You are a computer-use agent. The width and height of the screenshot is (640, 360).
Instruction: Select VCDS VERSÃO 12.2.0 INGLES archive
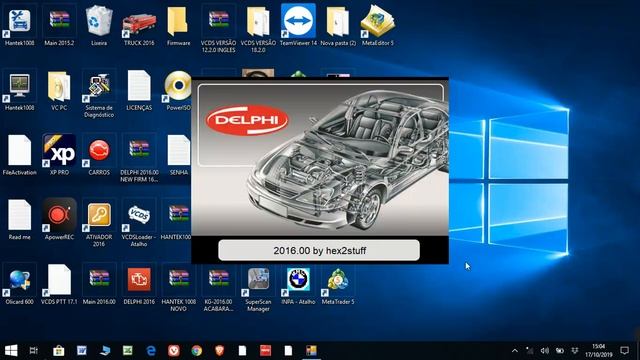click(218, 29)
